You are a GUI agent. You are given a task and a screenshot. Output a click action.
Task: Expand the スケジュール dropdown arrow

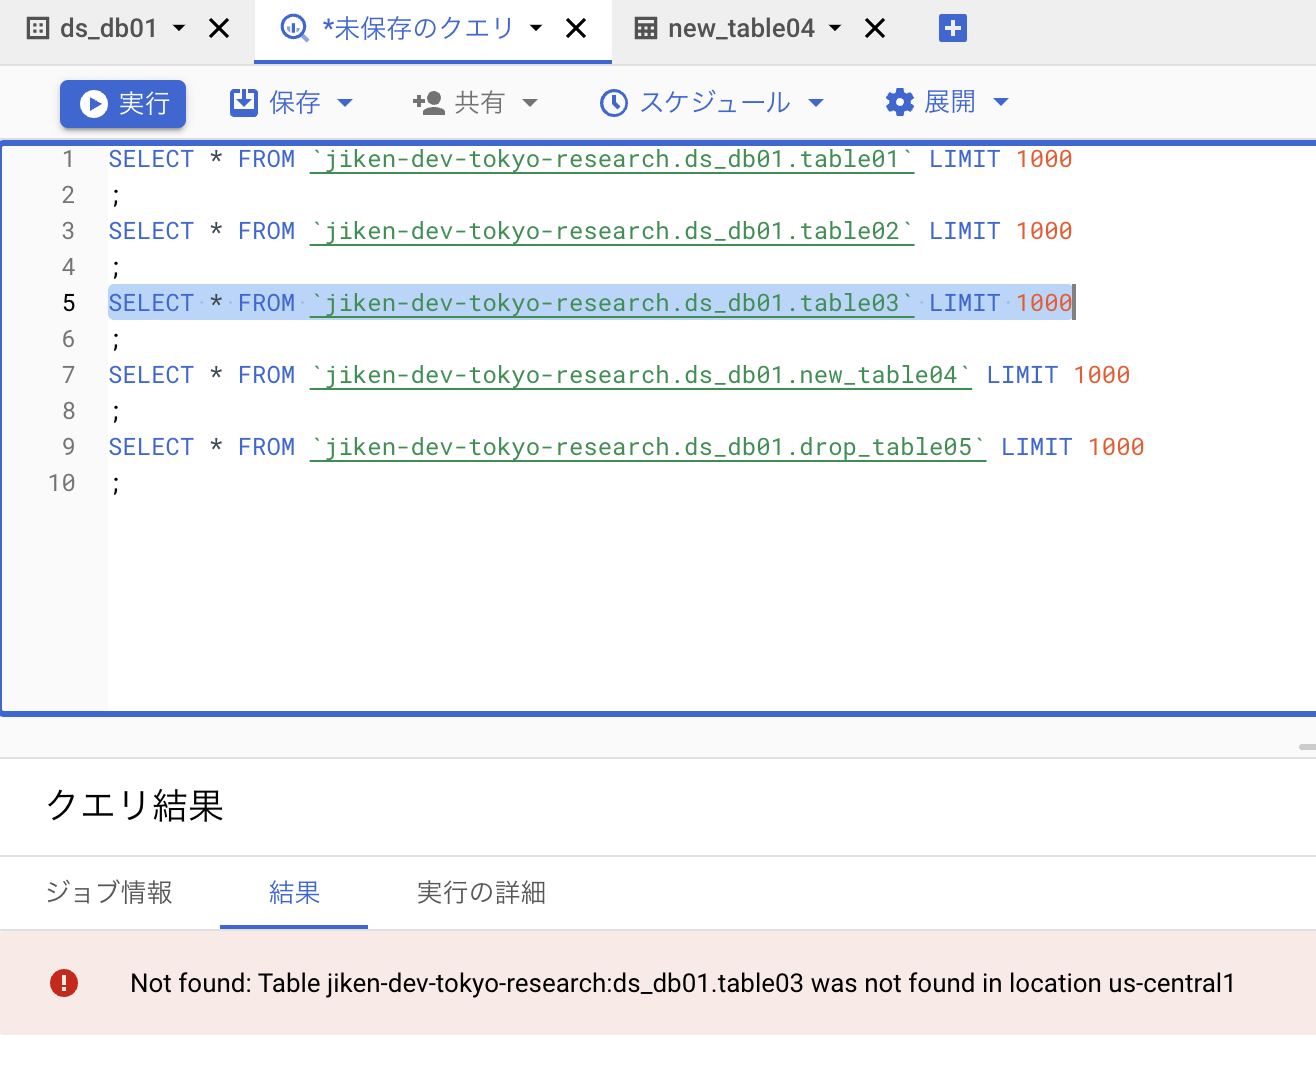pyautogui.click(x=816, y=102)
